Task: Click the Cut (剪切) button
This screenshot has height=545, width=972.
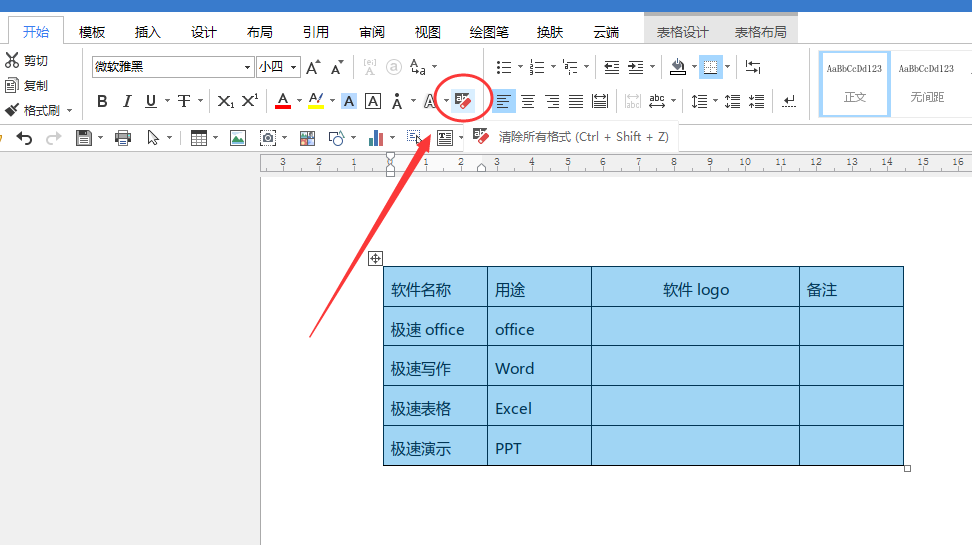Action: click(x=26, y=61)
